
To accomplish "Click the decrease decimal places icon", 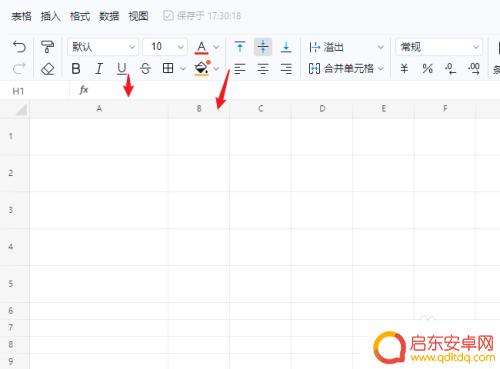I will [450, 69].
